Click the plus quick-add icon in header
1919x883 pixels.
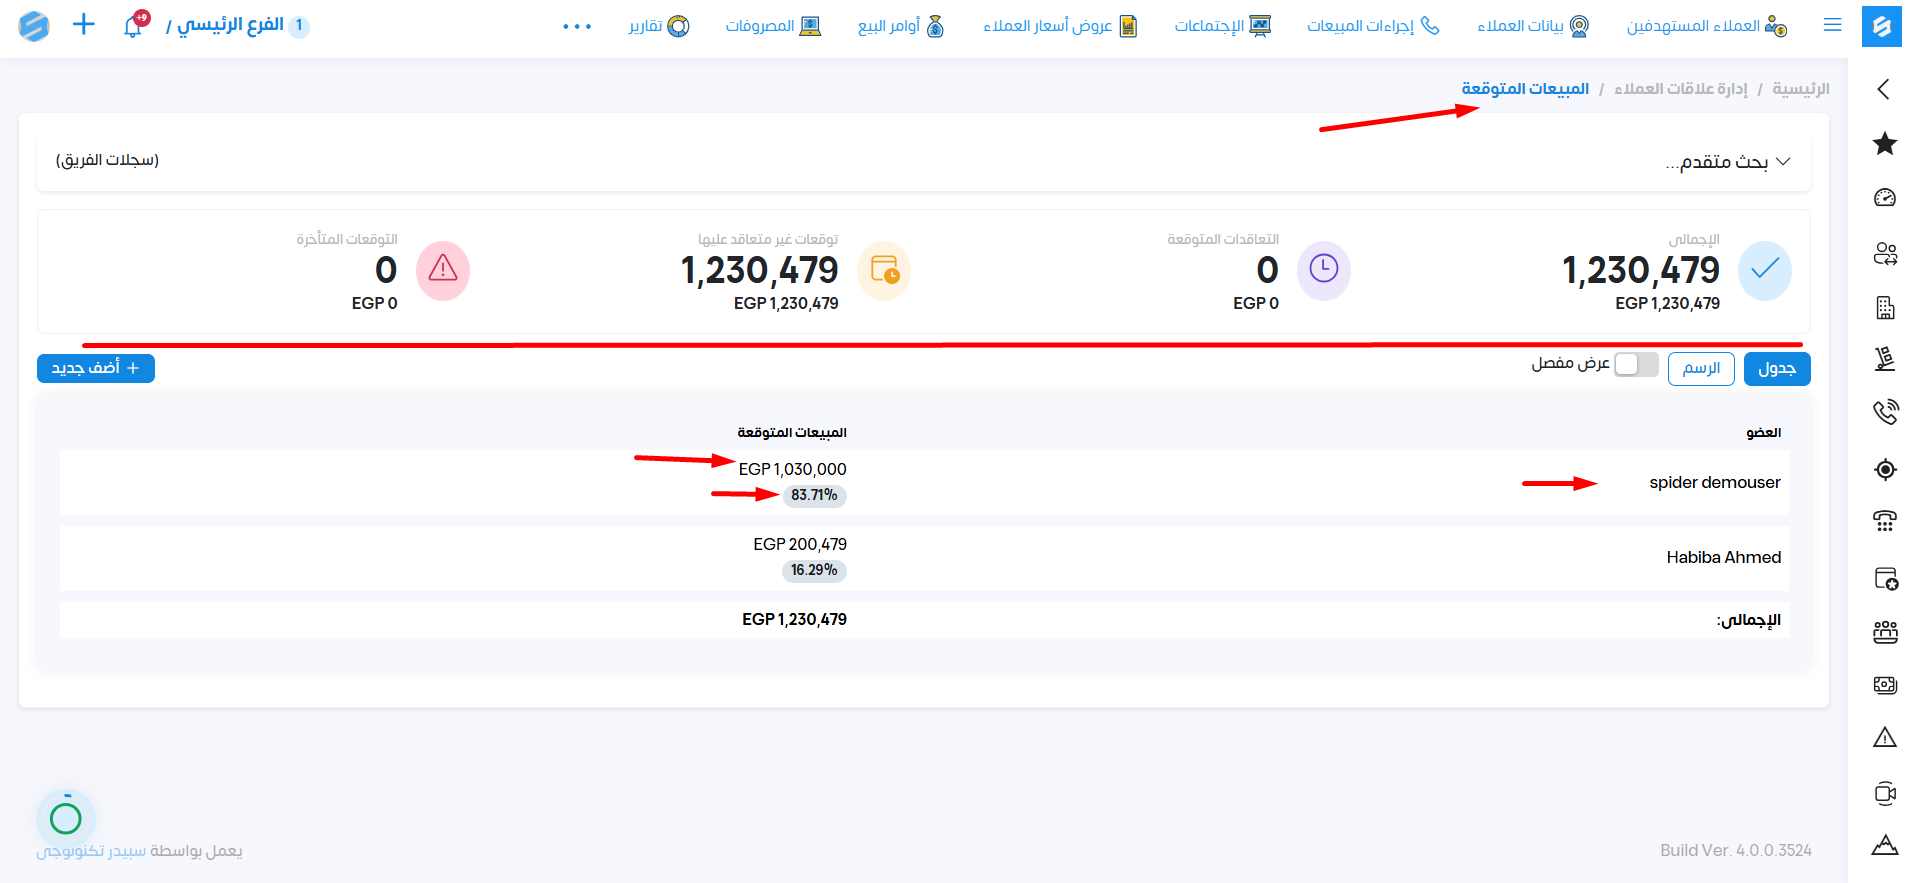(84, 25)
